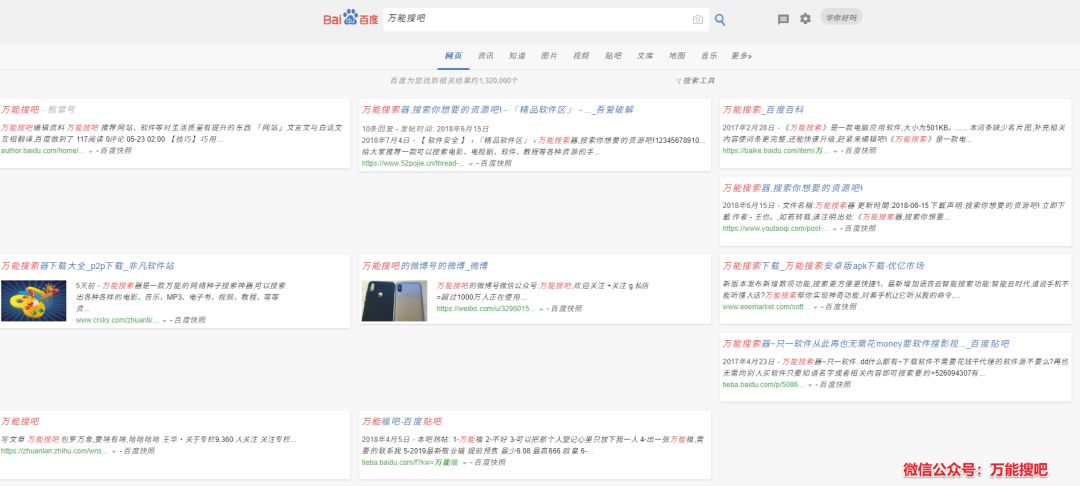The image size is (1080, 486).
Task: Open the 地图 tab
Action: 676,56
